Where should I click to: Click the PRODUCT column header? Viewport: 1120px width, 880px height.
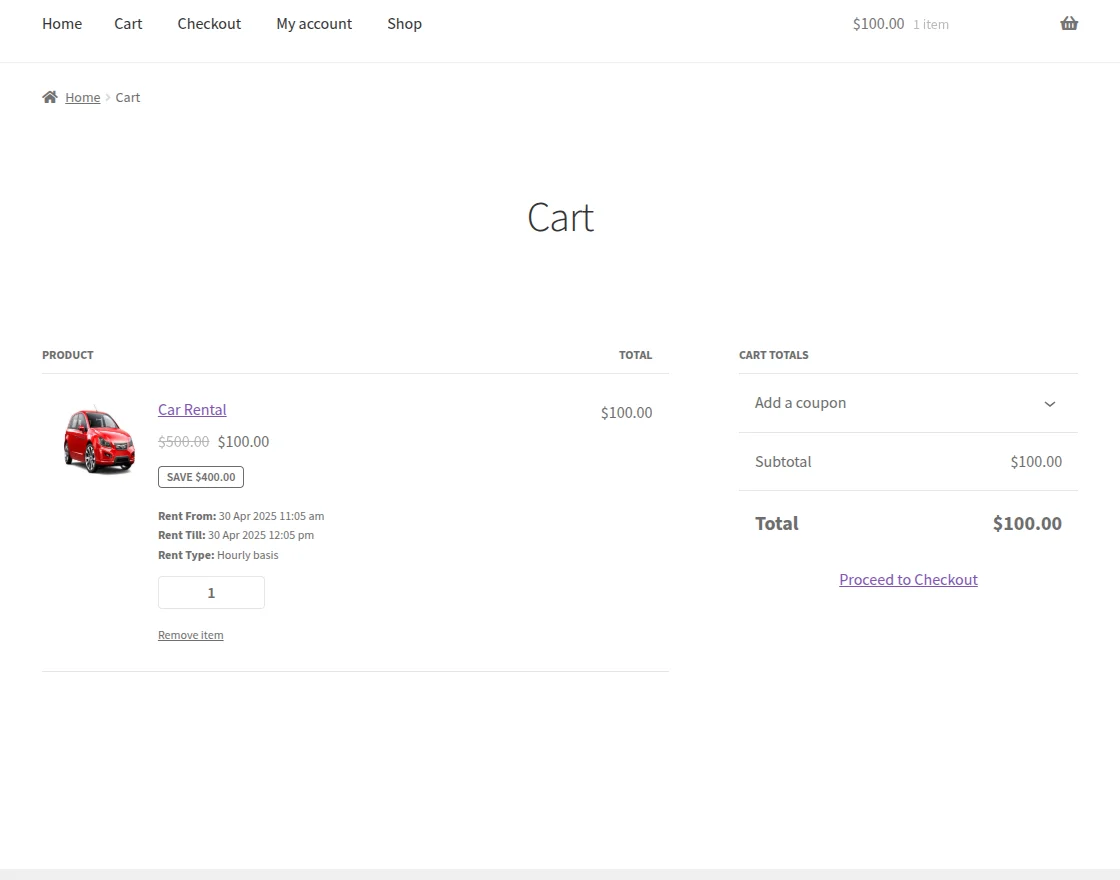click(67, 354)
